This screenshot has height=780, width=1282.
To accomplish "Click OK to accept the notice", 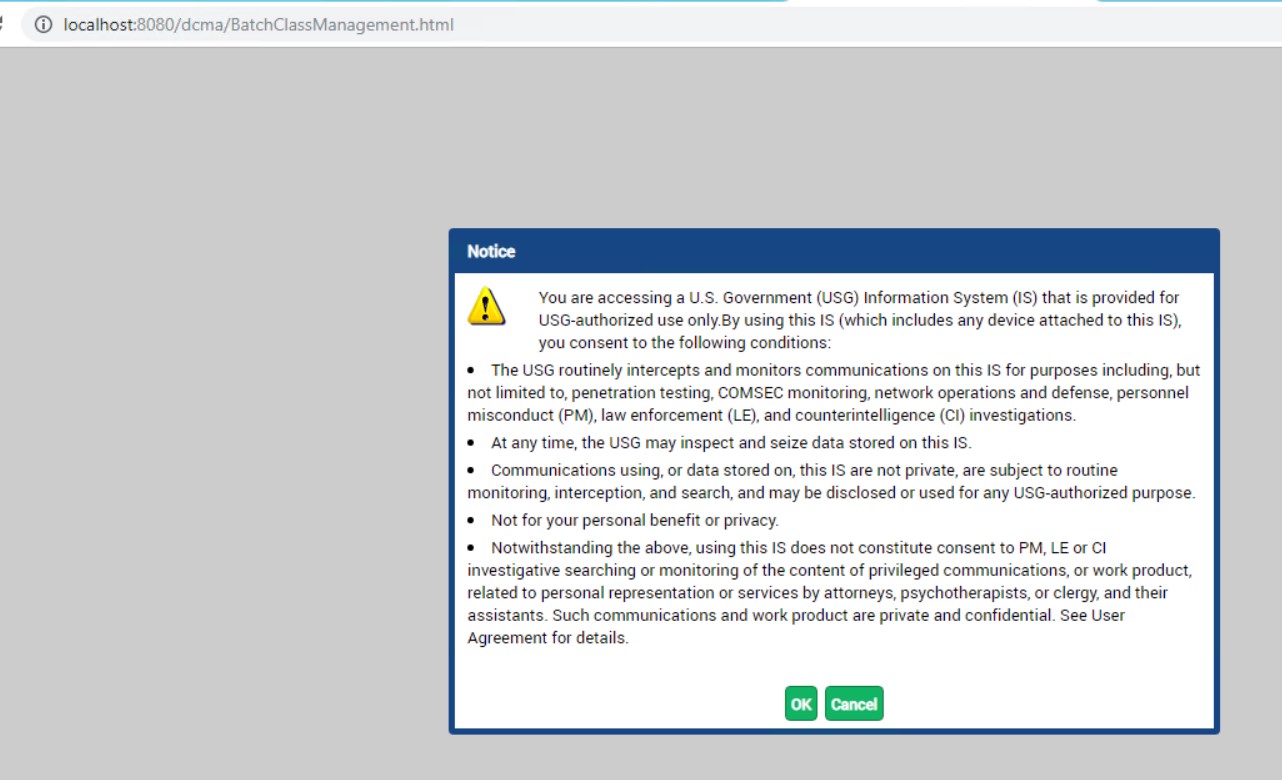I will (801, 704).
